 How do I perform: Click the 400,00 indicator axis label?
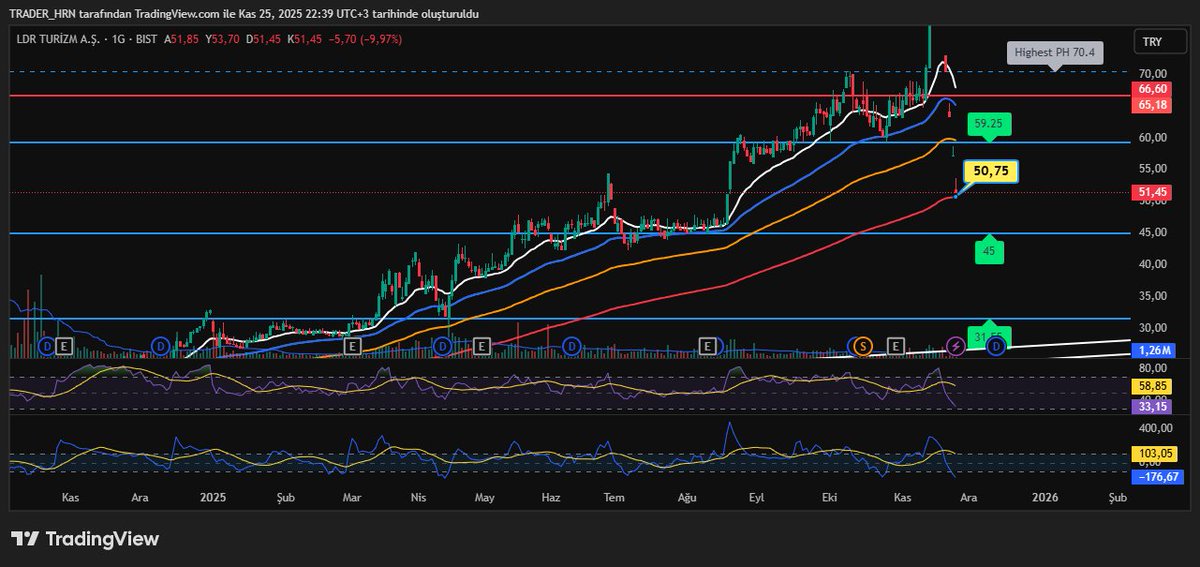(x=1154, y=428)
